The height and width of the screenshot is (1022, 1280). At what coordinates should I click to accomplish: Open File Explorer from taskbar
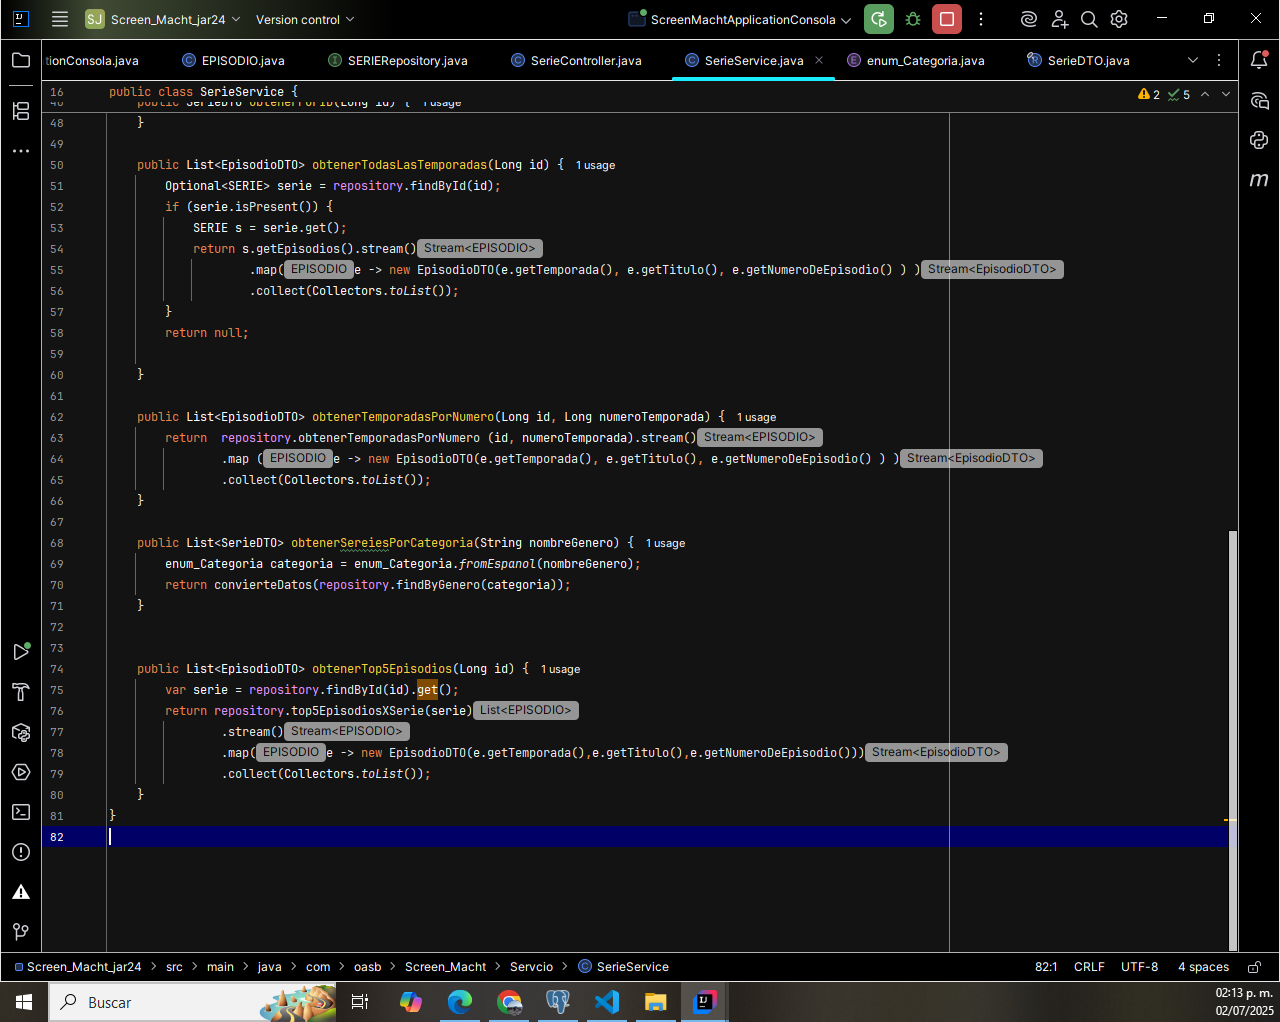(x=656, y=1002)
